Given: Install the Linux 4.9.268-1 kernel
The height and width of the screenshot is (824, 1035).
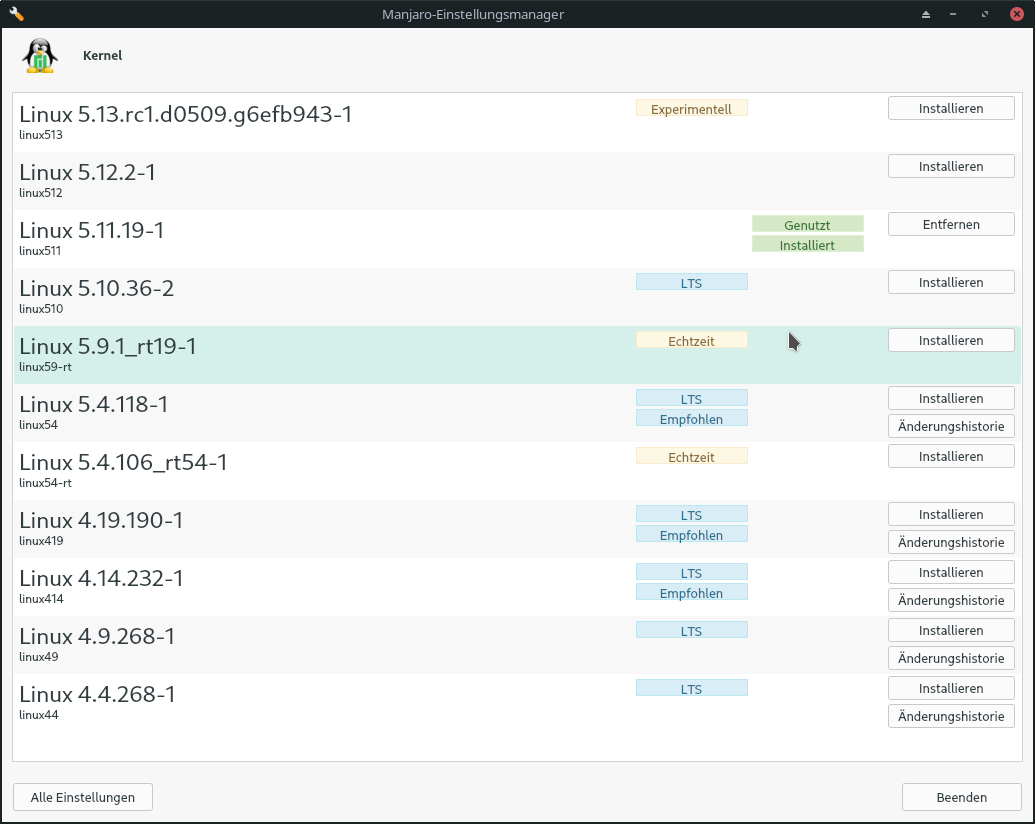Looking at the screenshot, I should tap(951, 631).
